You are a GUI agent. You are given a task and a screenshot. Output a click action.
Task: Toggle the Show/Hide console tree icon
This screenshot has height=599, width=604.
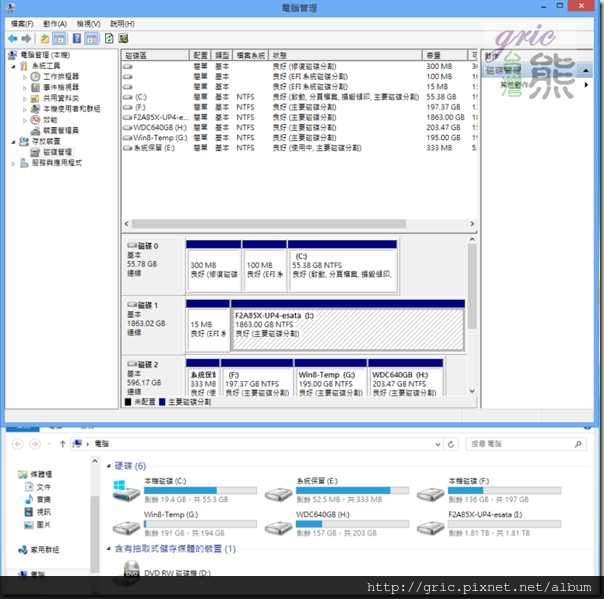pyautogui.click(x=59, y=39)
